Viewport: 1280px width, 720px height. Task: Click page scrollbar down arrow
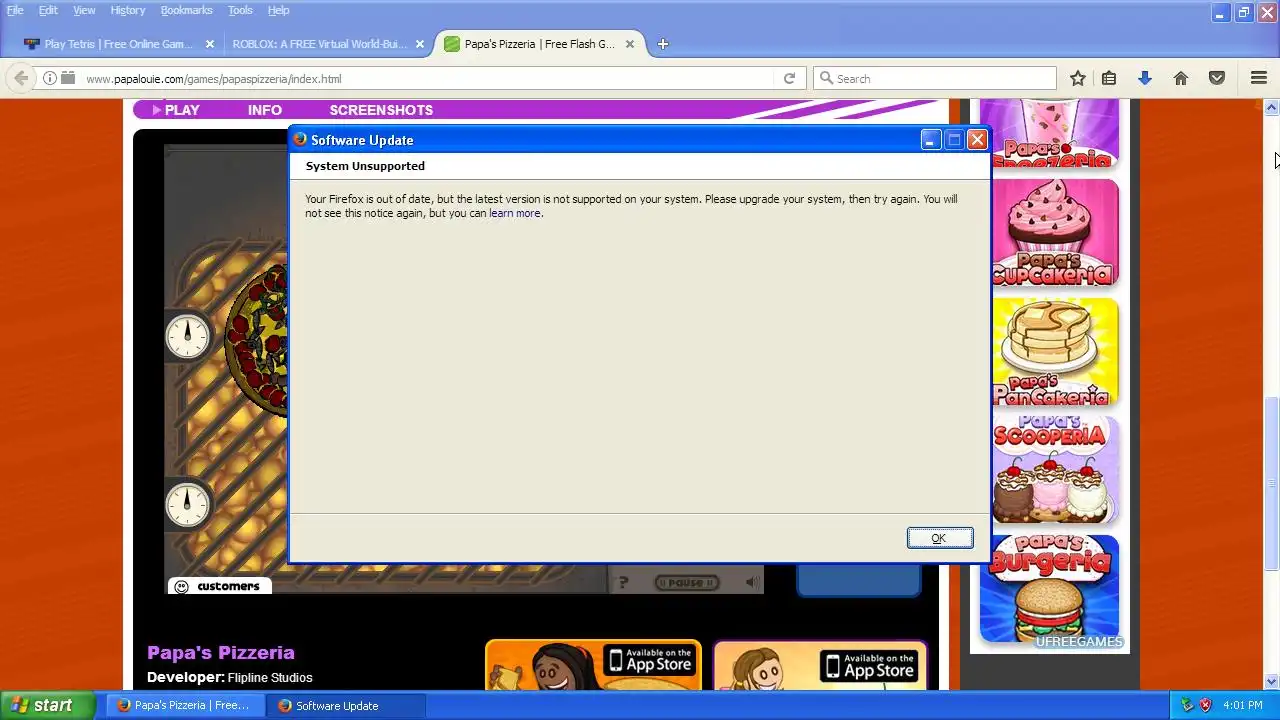(1271, 682)
